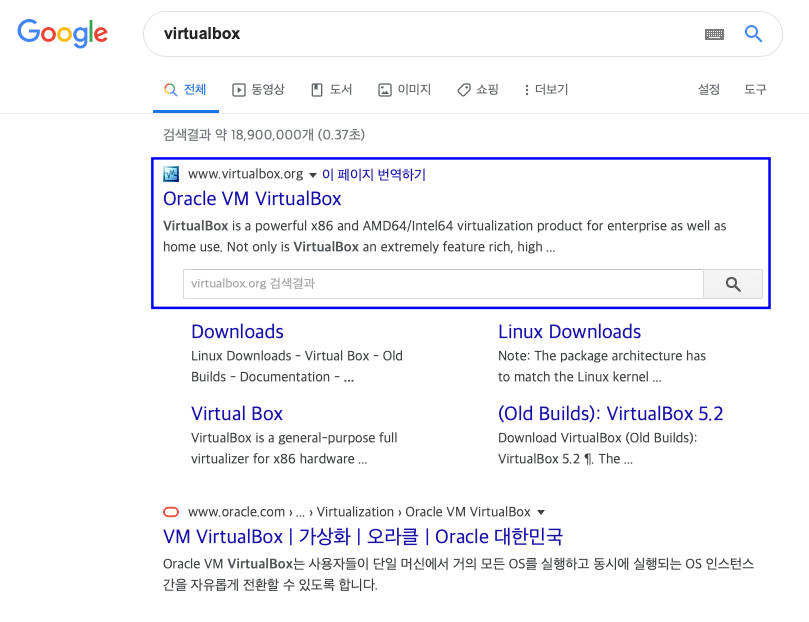Viewport: 809px width, 622px height.
Task: Open VM VirtualBox | 가상화 | 오라클 result
Action: coord(363,536)
